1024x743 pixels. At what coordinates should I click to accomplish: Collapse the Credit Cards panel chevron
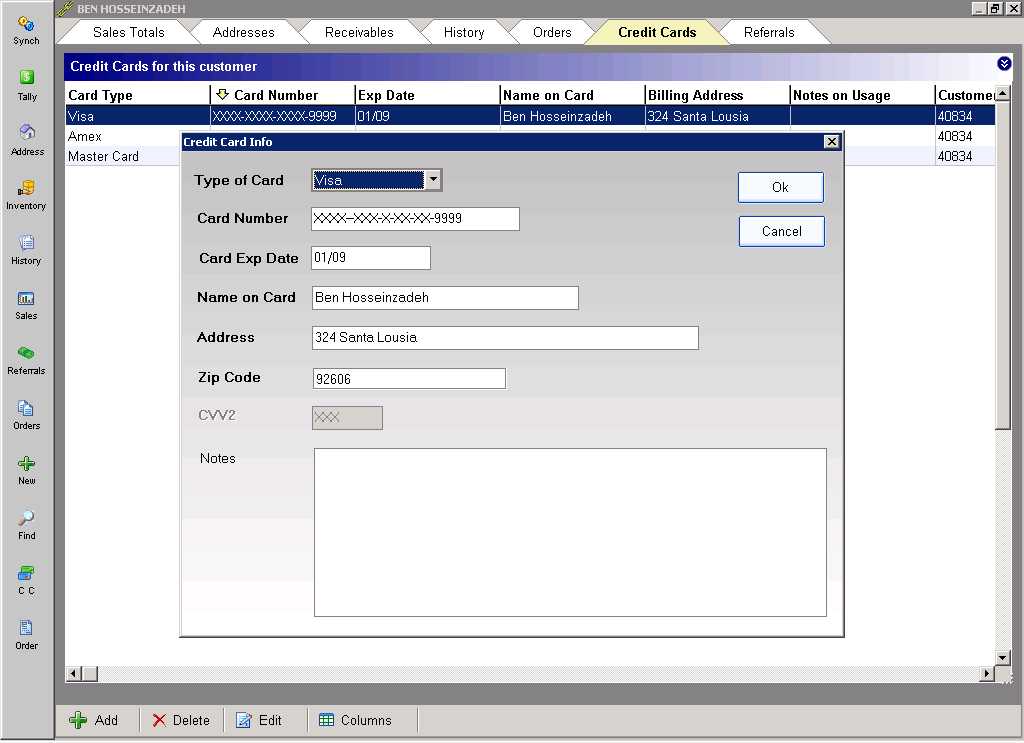(x=1004, y=64)
